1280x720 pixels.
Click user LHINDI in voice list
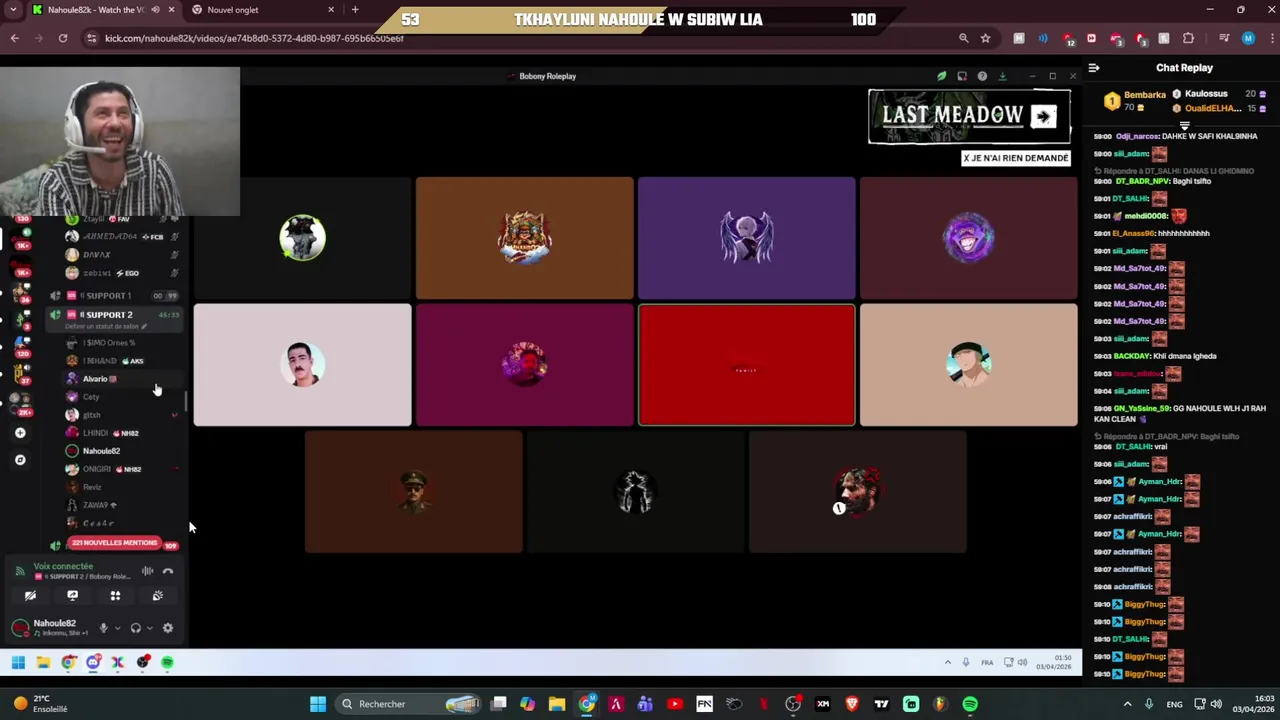click(95, 433)
